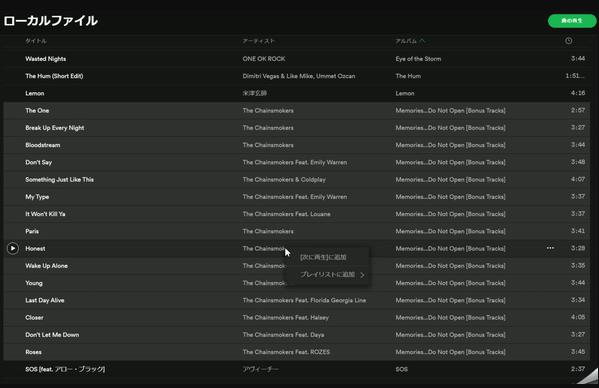
Task: Choose '次に再生に追加' from the context menu
Action: click(323, 257)
